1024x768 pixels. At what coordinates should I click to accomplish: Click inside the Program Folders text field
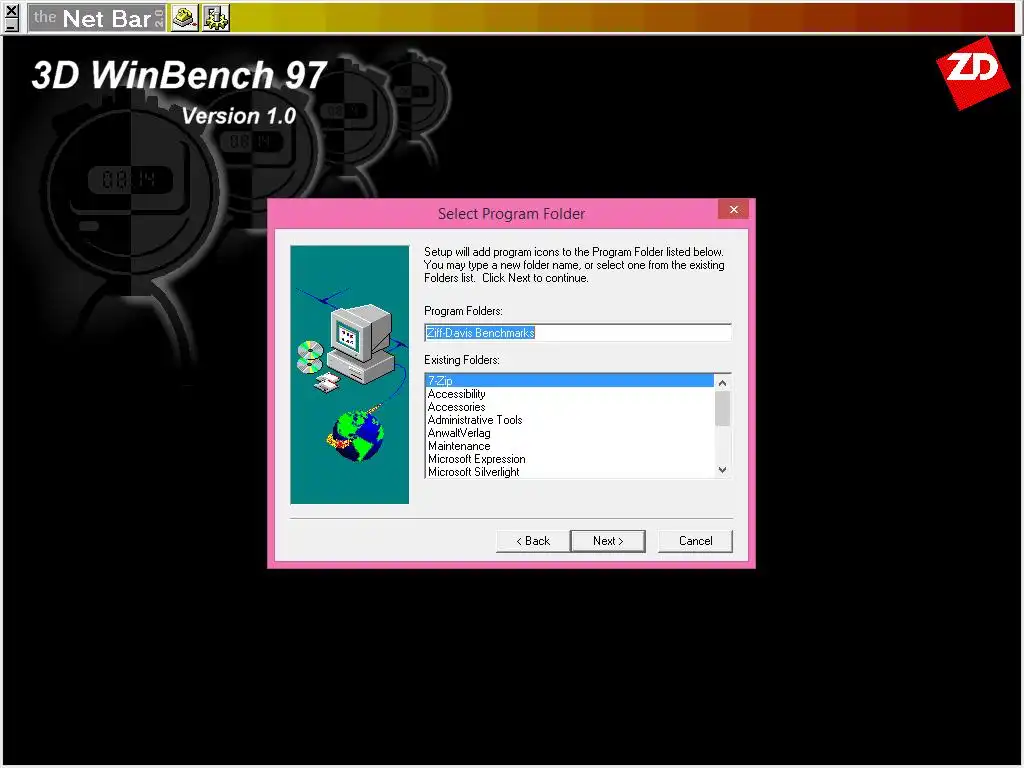click(x=578, y=332)
